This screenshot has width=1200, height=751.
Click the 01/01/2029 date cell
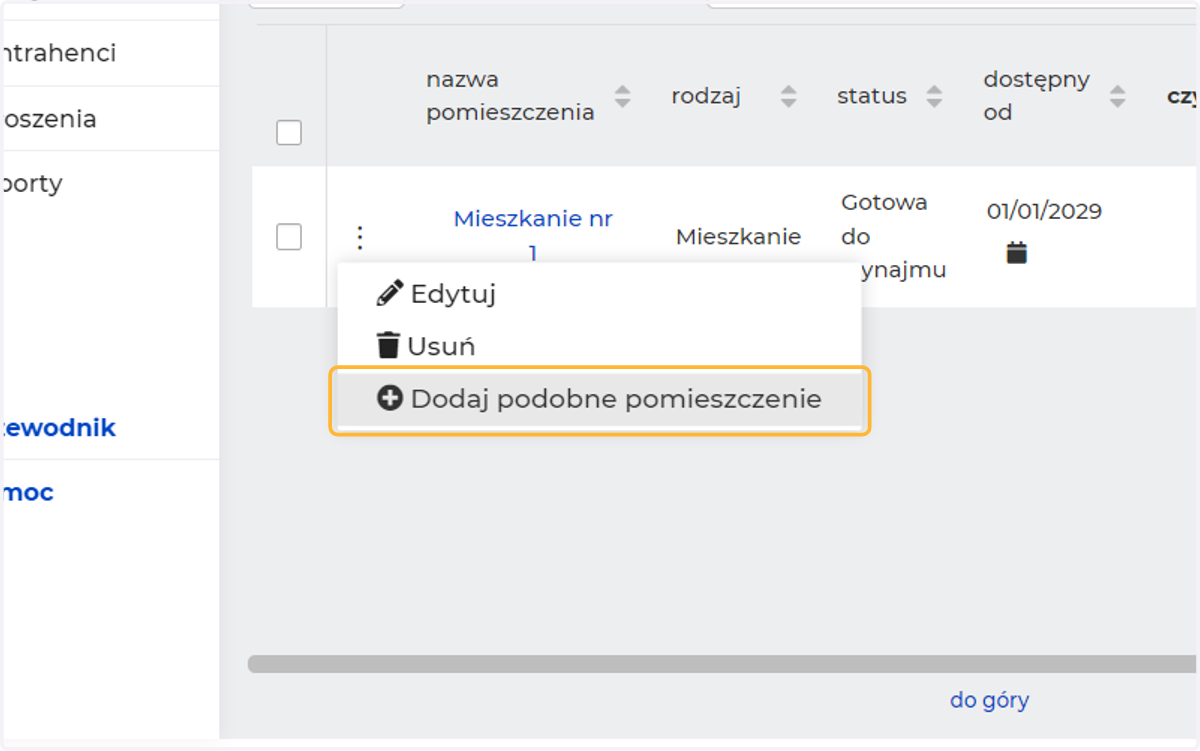pos(1044,211)
